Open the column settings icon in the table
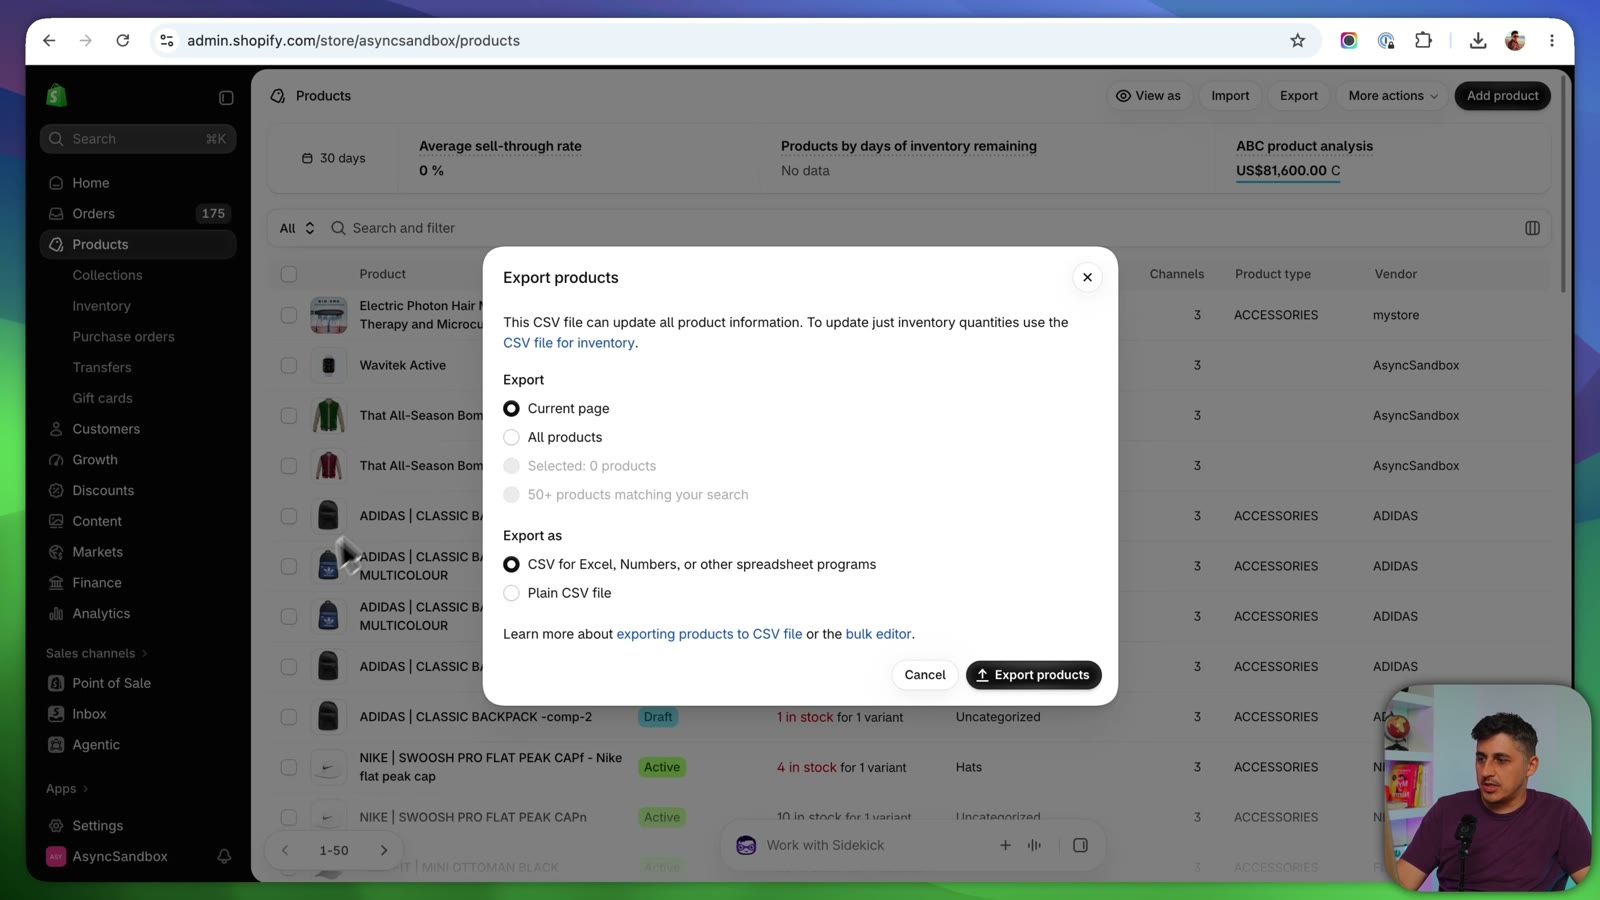1600x900 pixels. click(x=1532, y=228)
